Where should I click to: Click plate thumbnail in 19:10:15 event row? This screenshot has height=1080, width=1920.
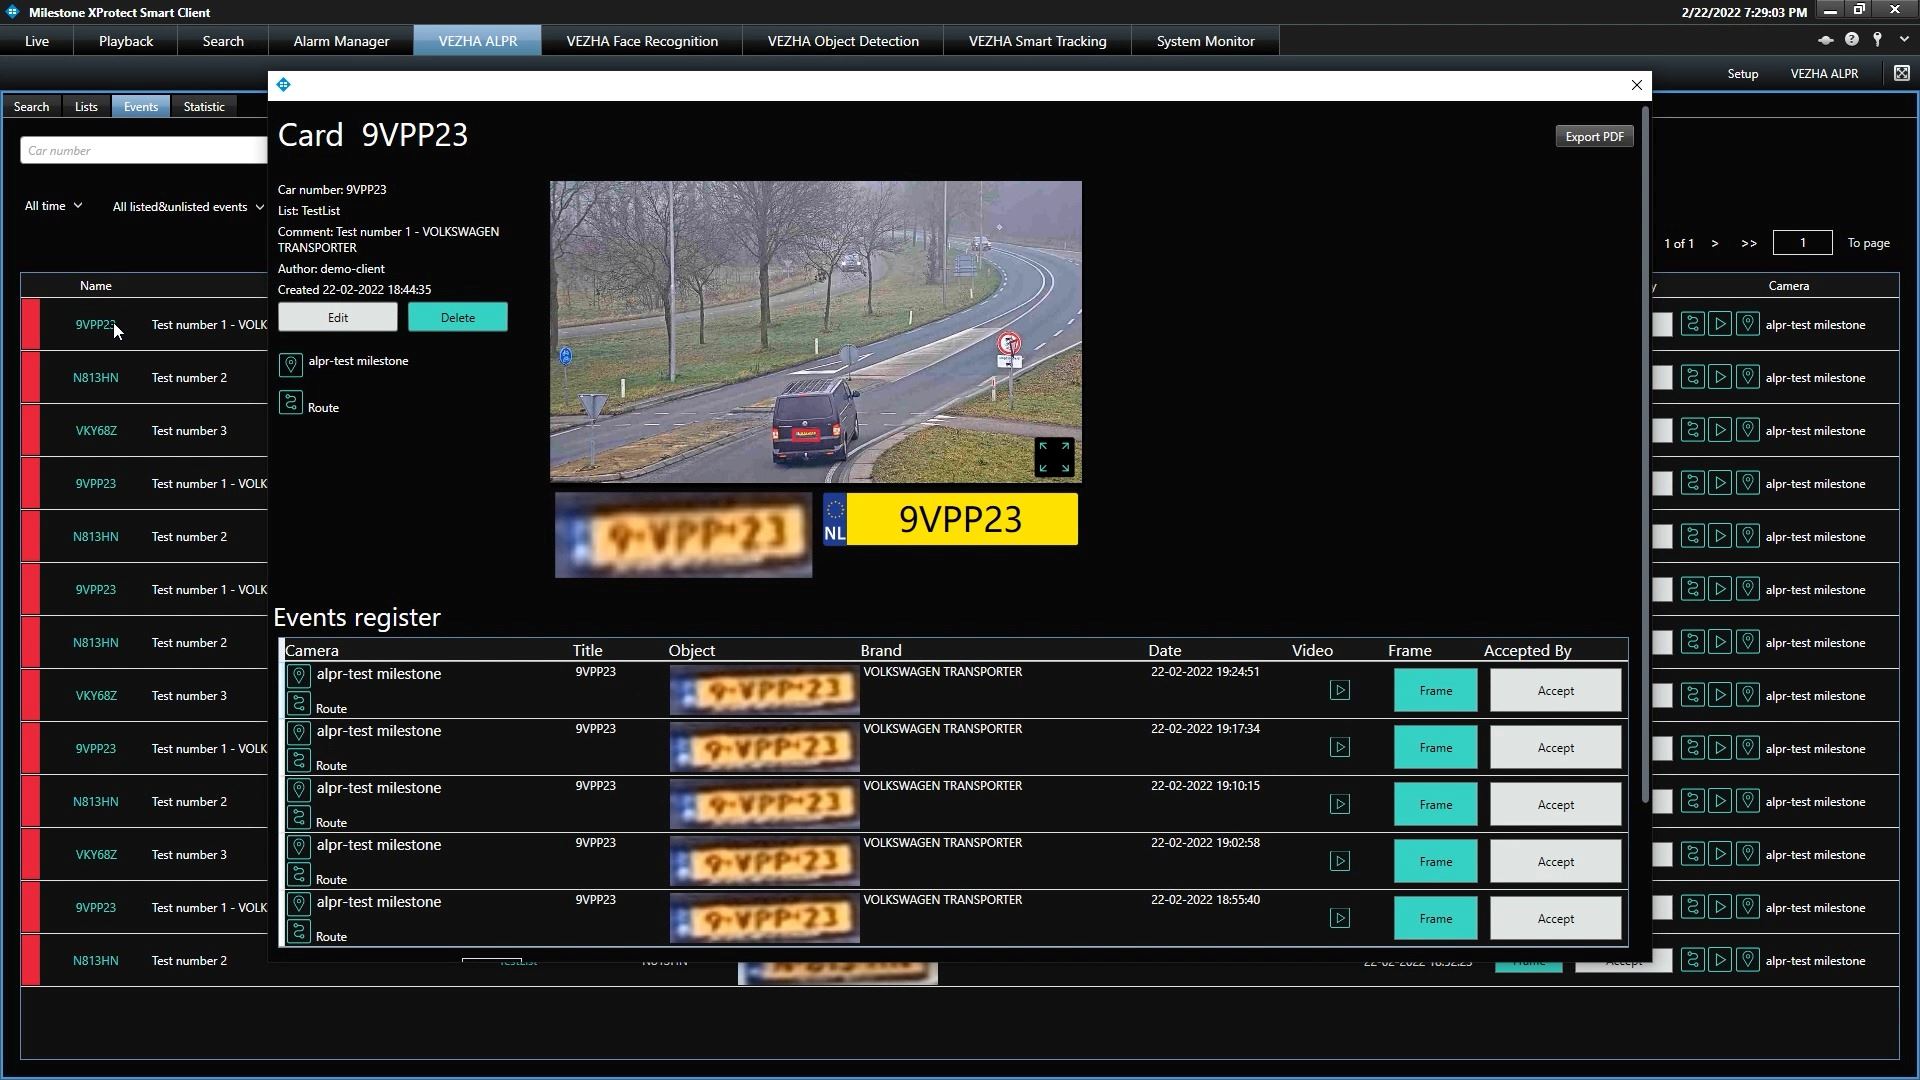(764, 804)
